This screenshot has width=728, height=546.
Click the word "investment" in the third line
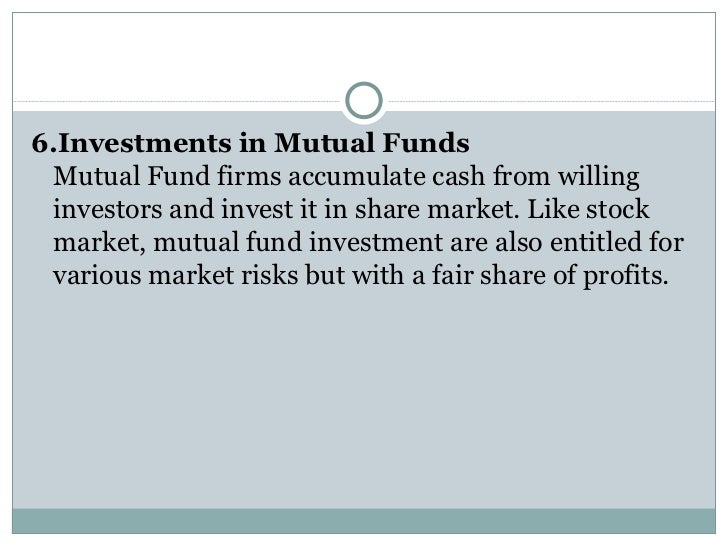376,242
